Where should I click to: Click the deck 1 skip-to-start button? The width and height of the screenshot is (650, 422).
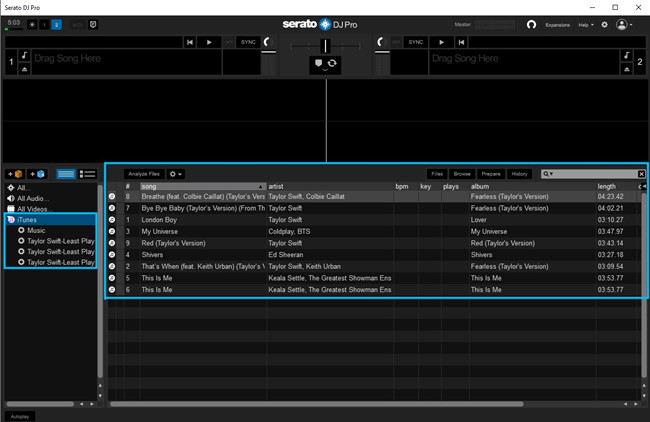[x=189, y=42]
